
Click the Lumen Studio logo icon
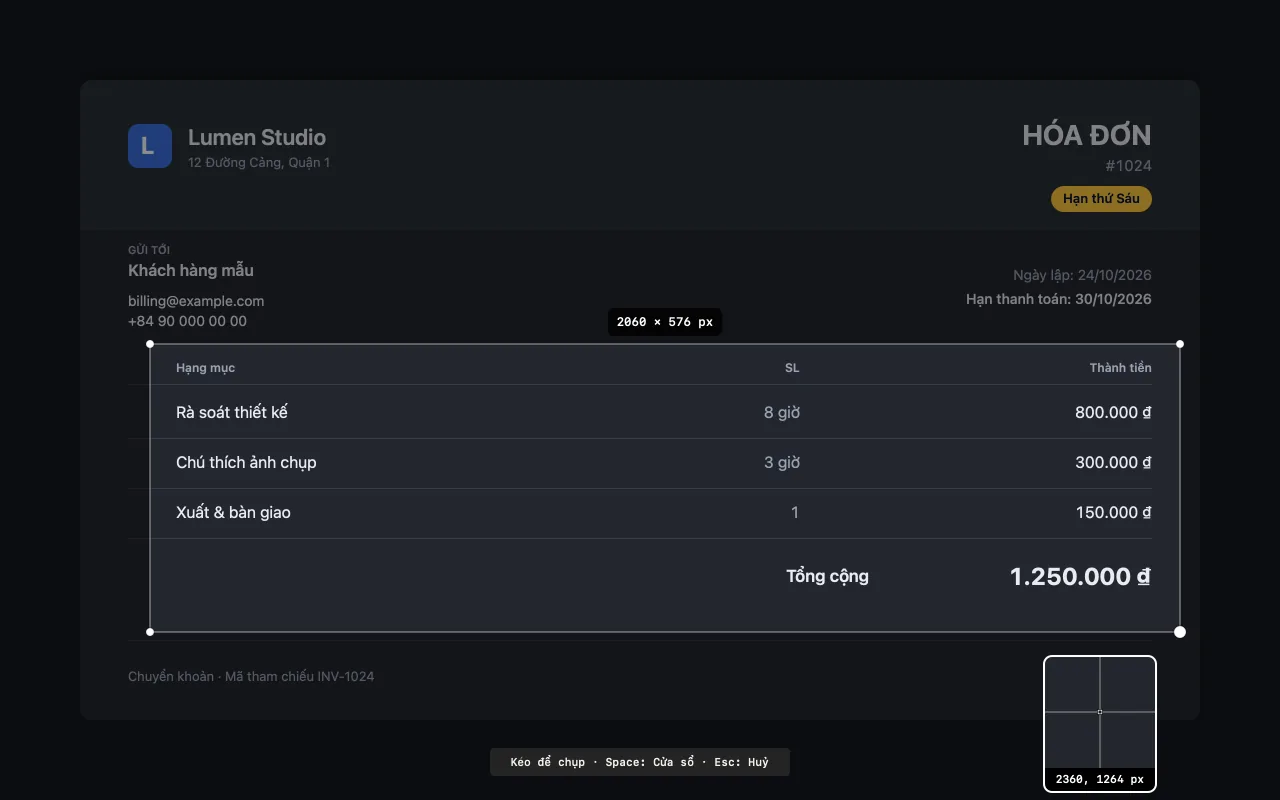(150, 146)
